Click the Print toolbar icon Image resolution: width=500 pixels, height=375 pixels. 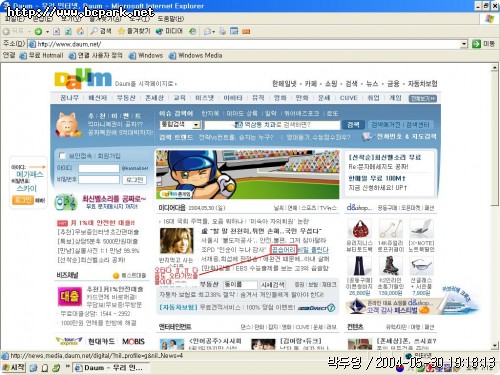pos(222,31)
